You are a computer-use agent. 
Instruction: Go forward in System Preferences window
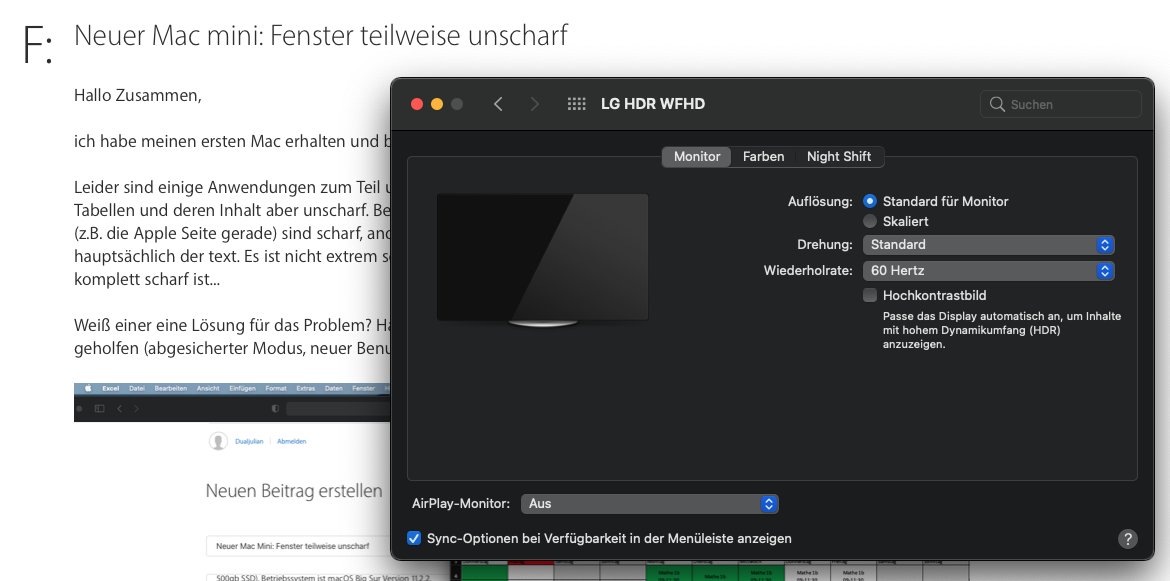[x=534, y=104]
